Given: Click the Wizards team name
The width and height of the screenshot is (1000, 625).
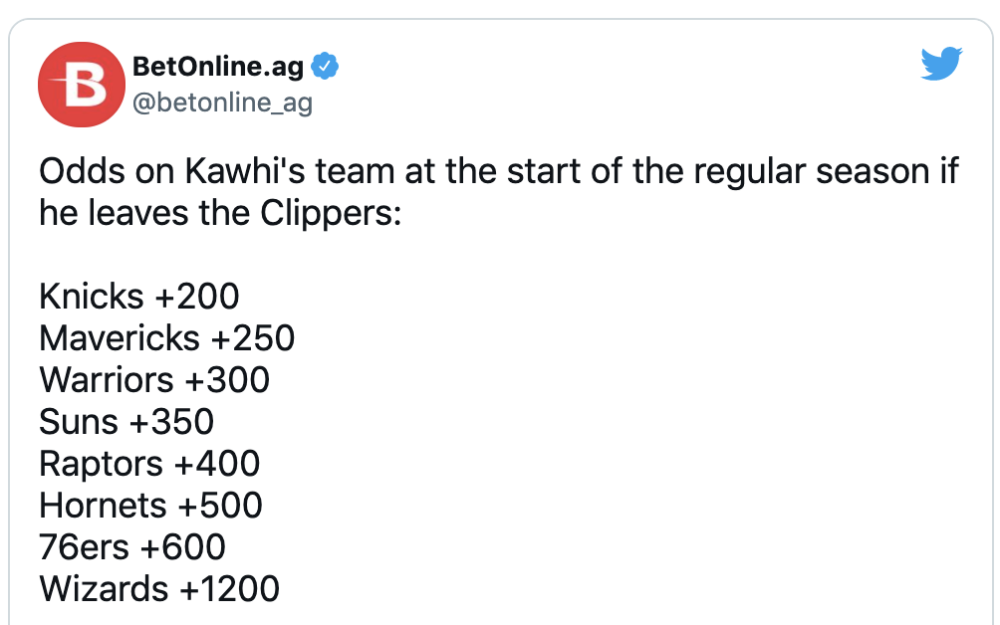Looking at the screenshot, I should point(104,589).
